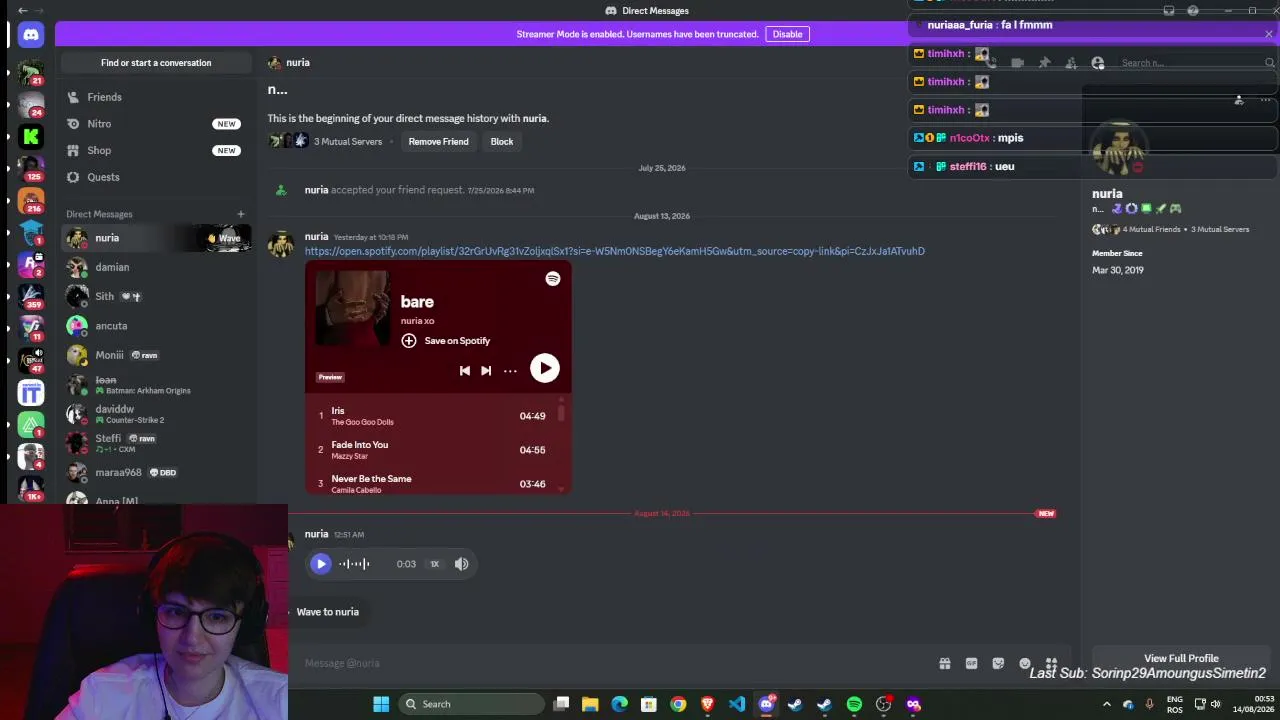Open the daviddw direct message

[x=155, y=414]
